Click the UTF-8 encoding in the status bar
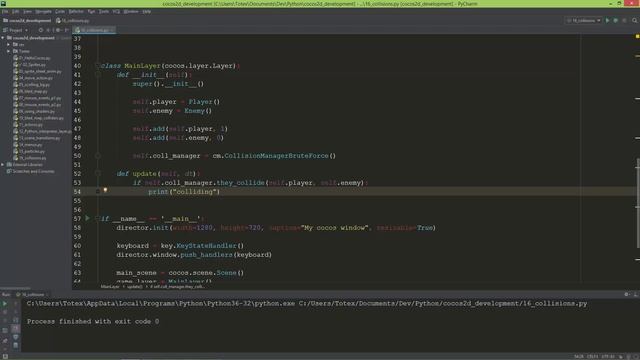Viewport: 640px width, 360px height. tap(608, 356)
